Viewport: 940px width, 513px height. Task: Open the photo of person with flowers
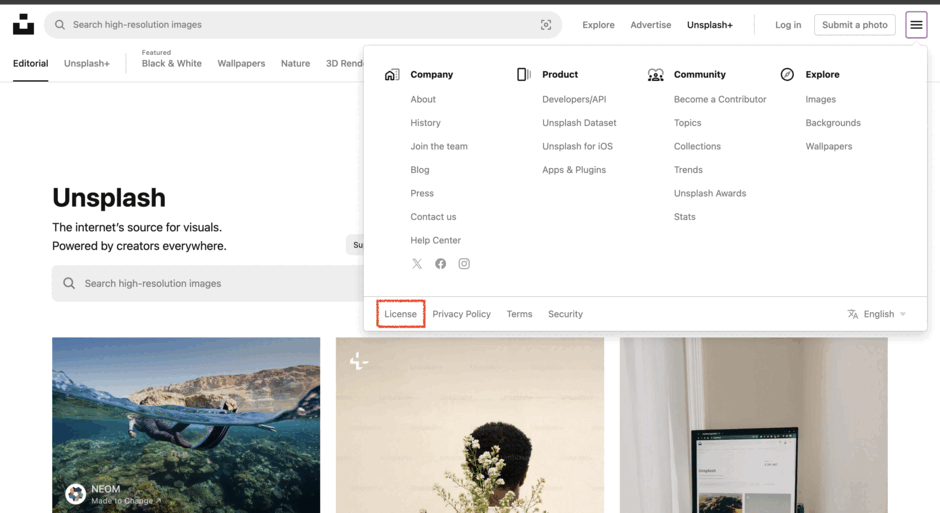point(470,425)
